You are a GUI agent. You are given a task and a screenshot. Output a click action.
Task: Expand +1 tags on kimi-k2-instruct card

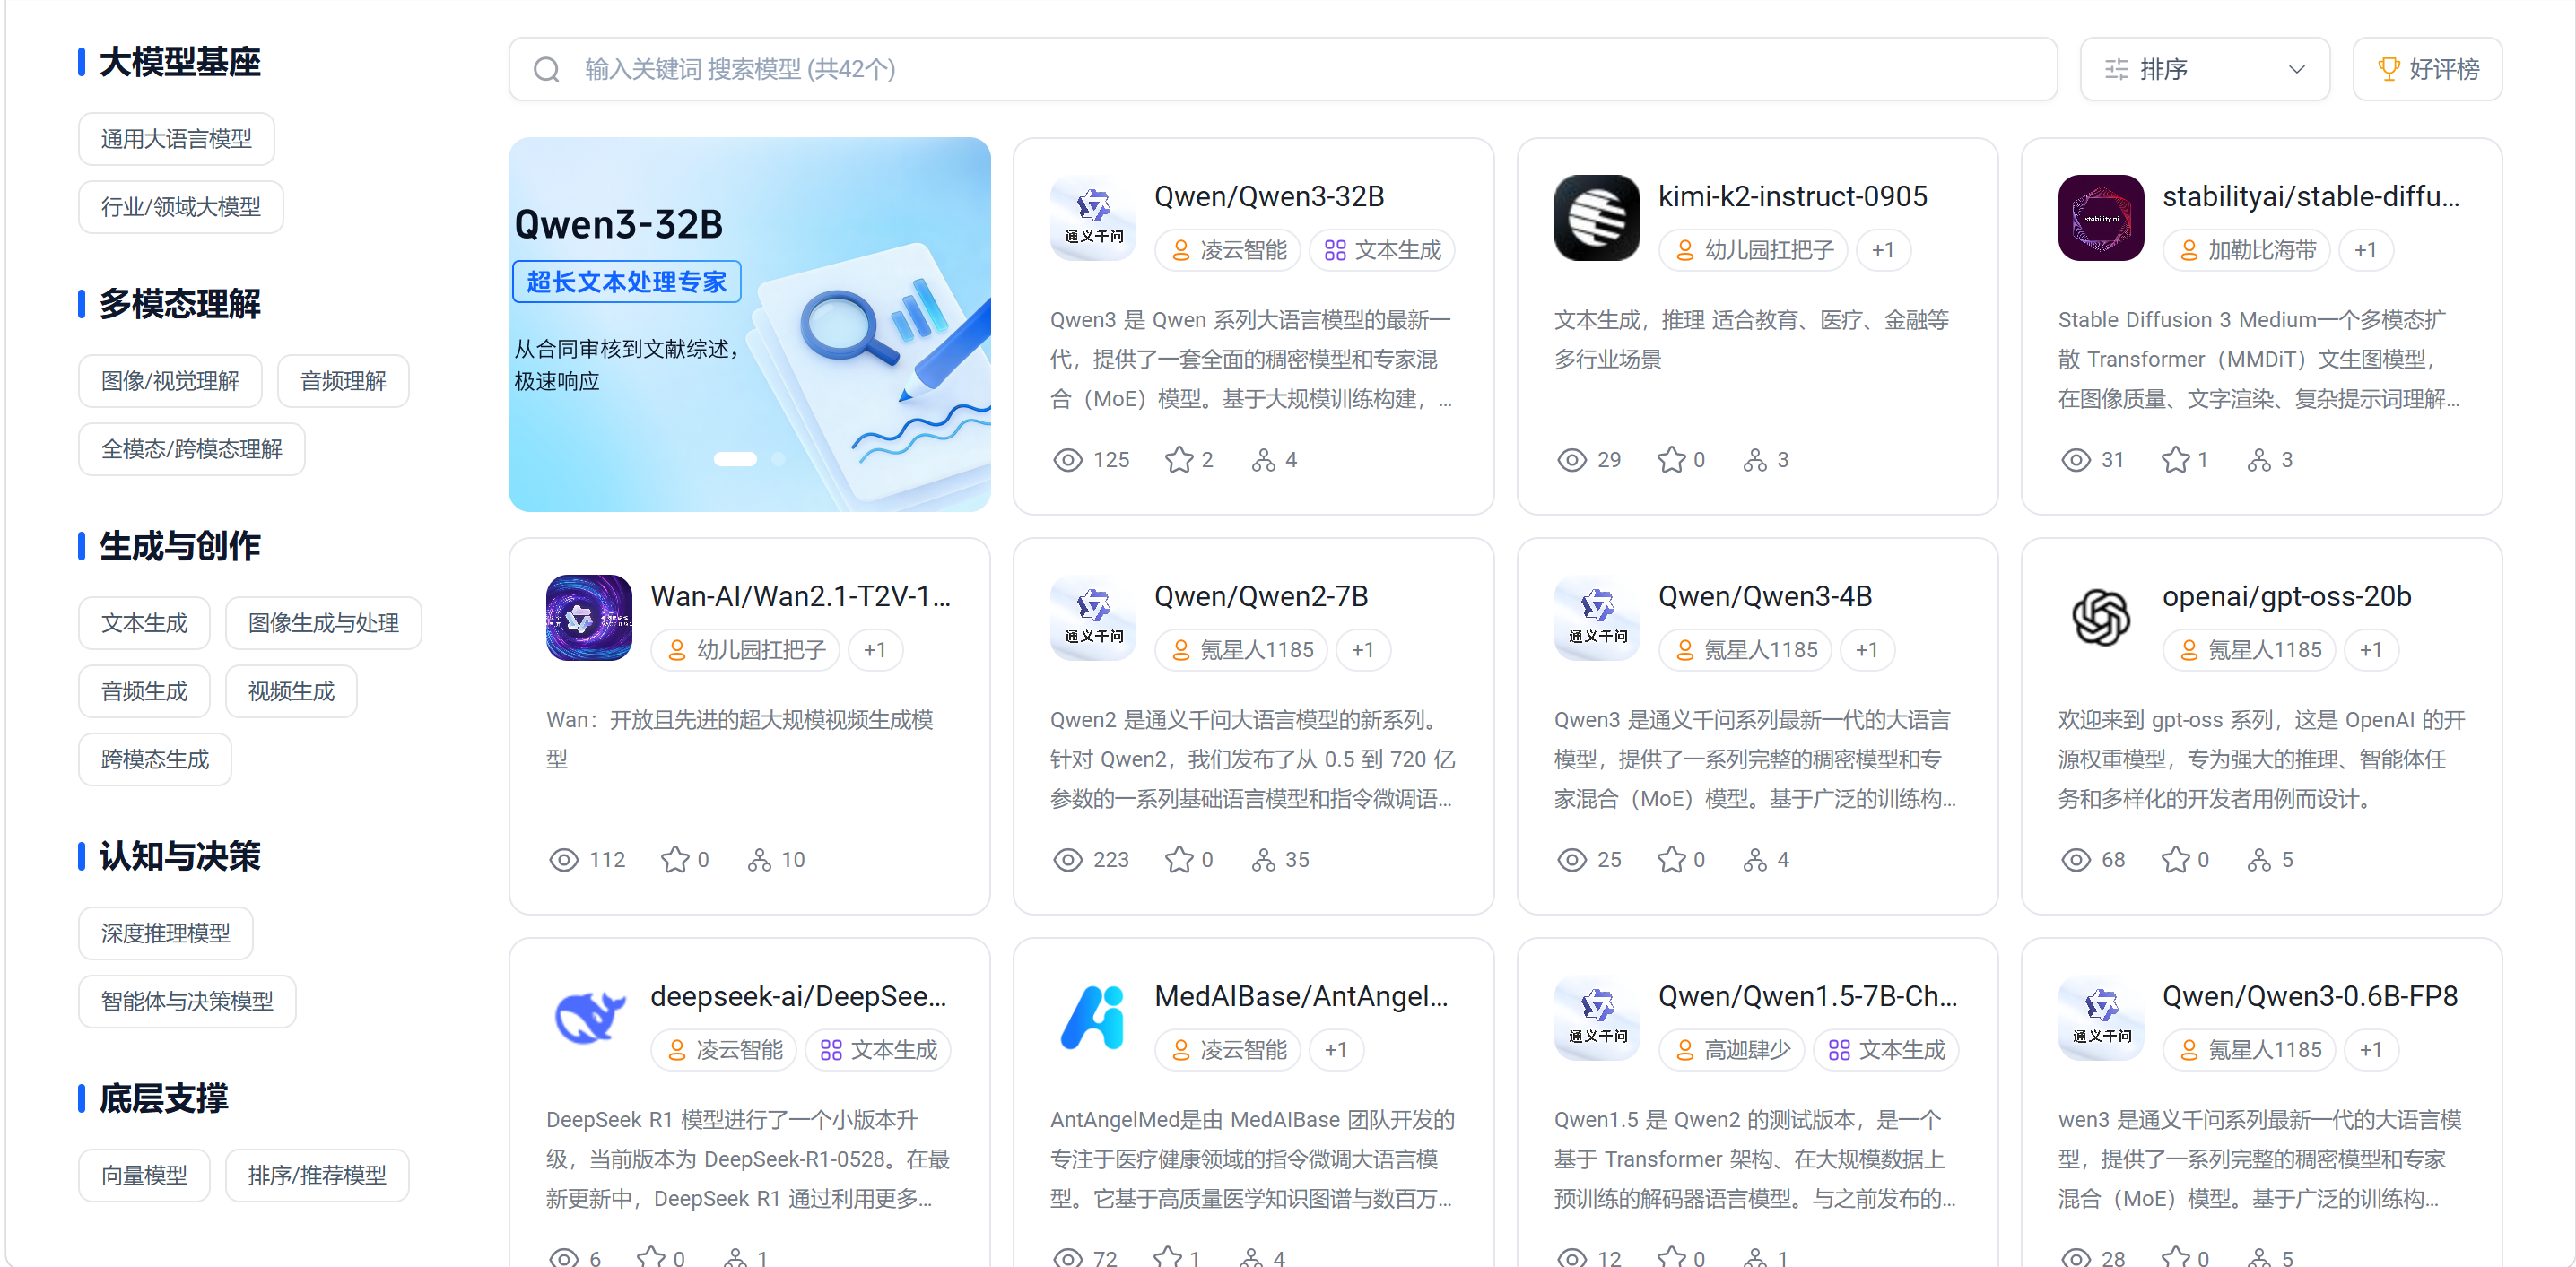[x=1882, y=250]
